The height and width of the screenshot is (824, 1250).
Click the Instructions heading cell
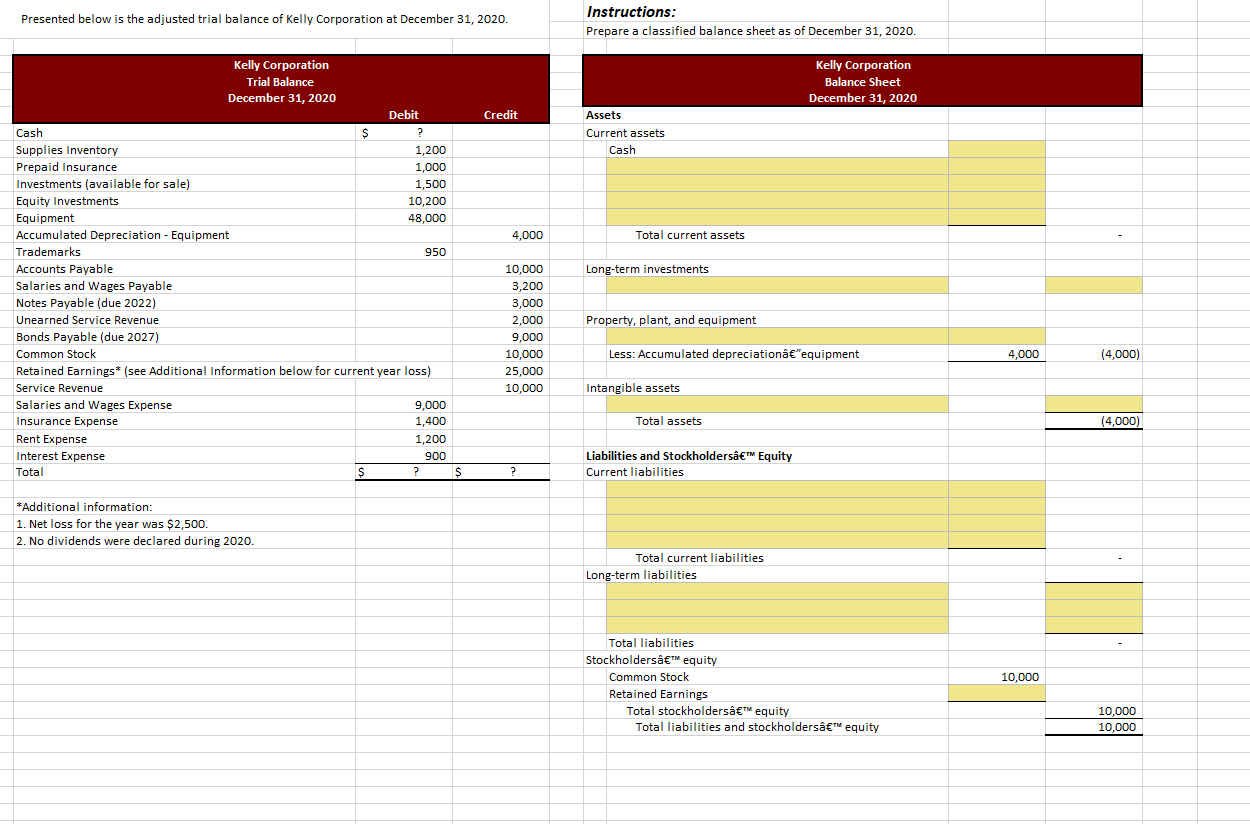tap(620, 11)
